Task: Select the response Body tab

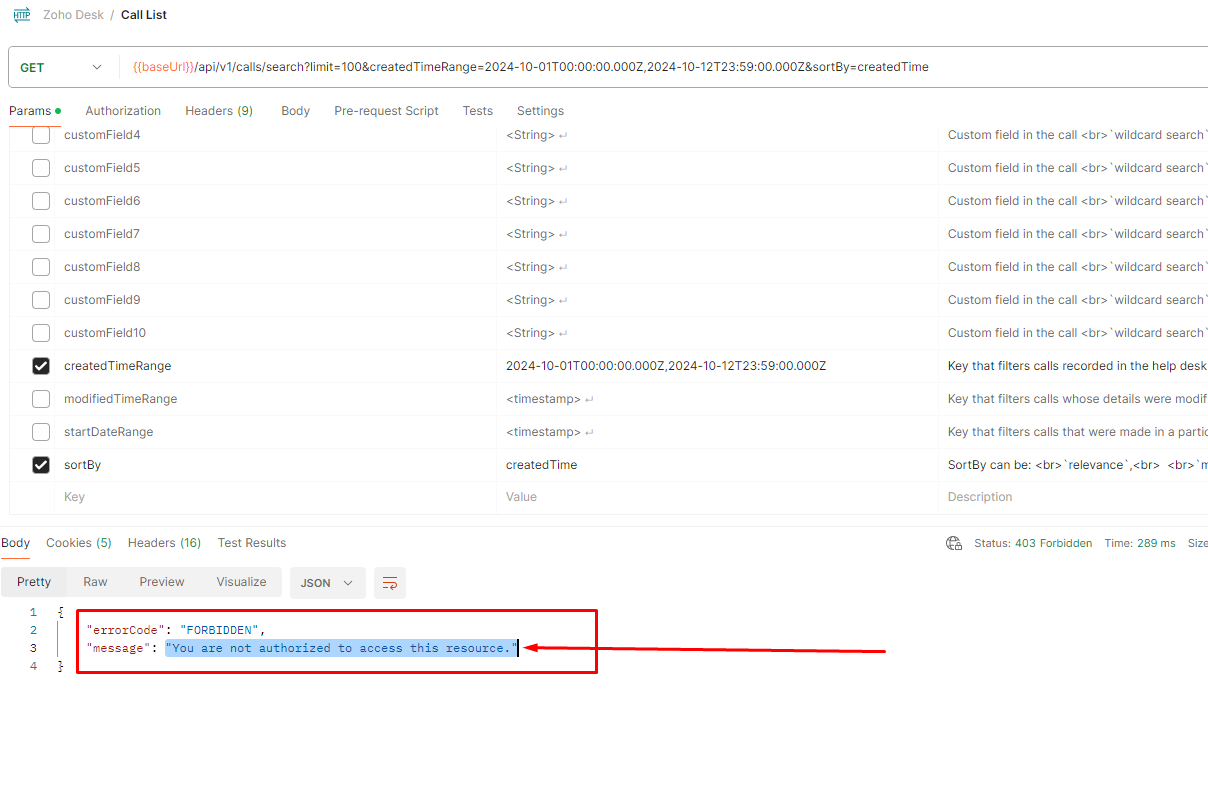Action: [x=16, y=543]
